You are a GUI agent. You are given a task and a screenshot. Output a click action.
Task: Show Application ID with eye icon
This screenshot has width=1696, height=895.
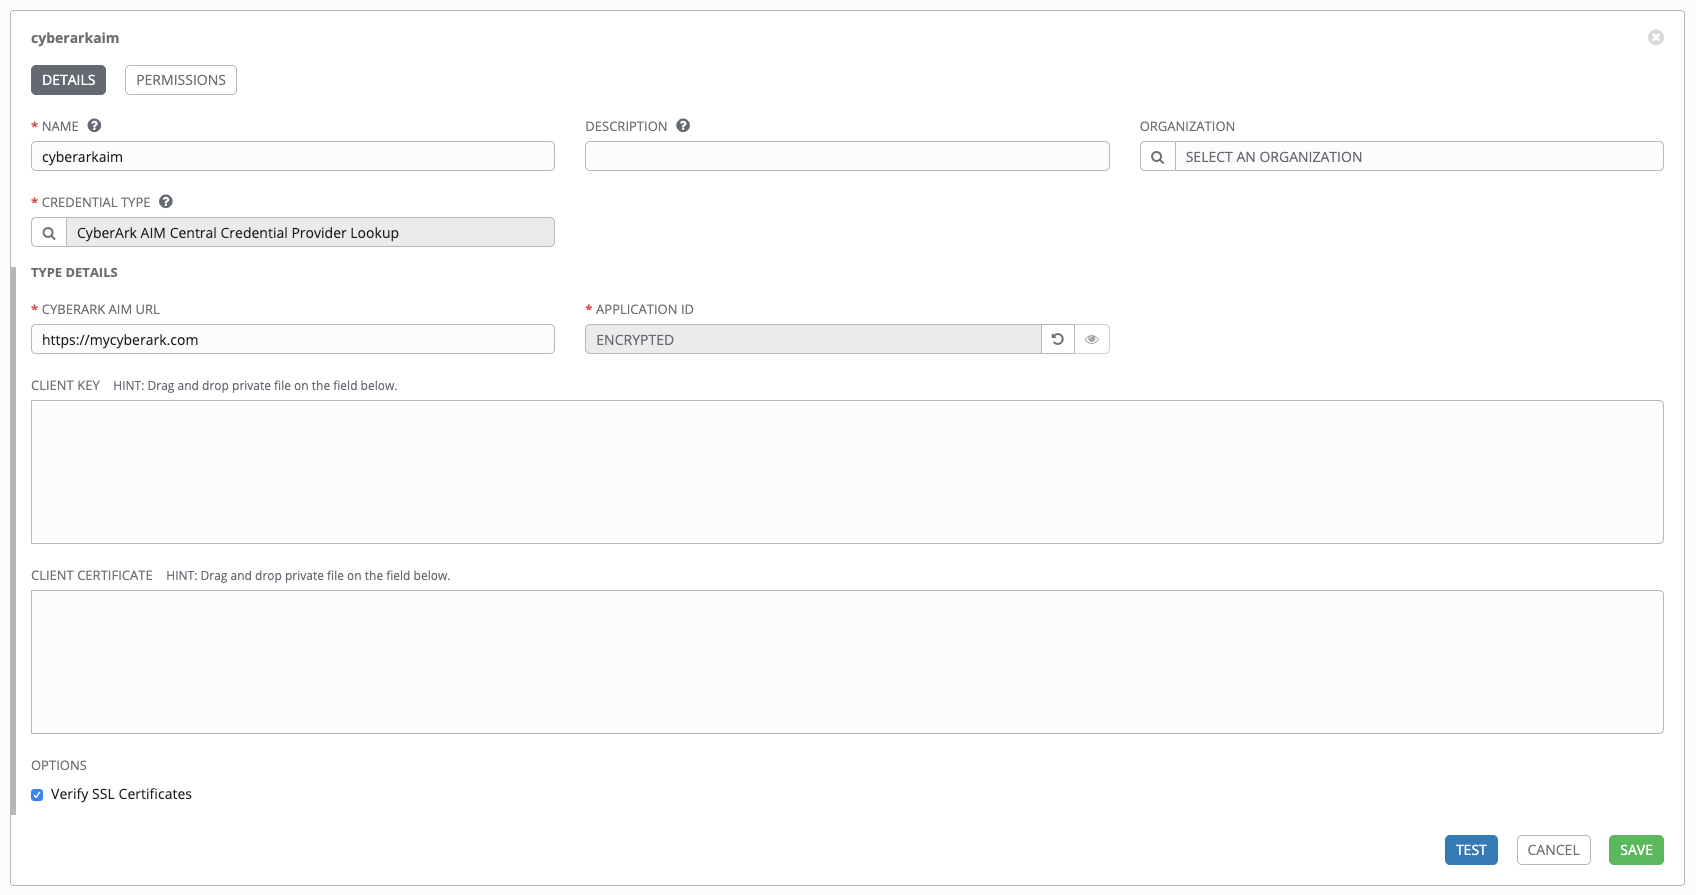pos(1092,340)
